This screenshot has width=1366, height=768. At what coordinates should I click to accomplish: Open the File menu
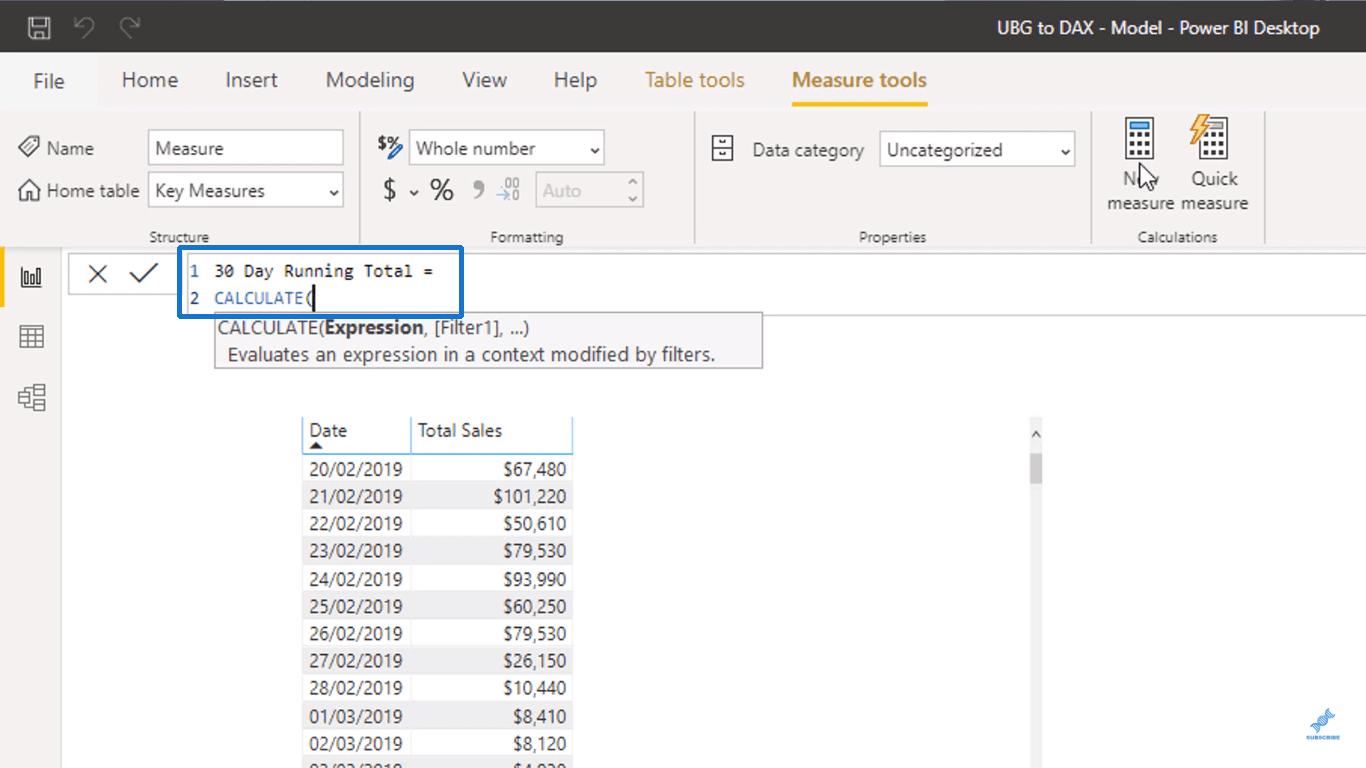49,81
